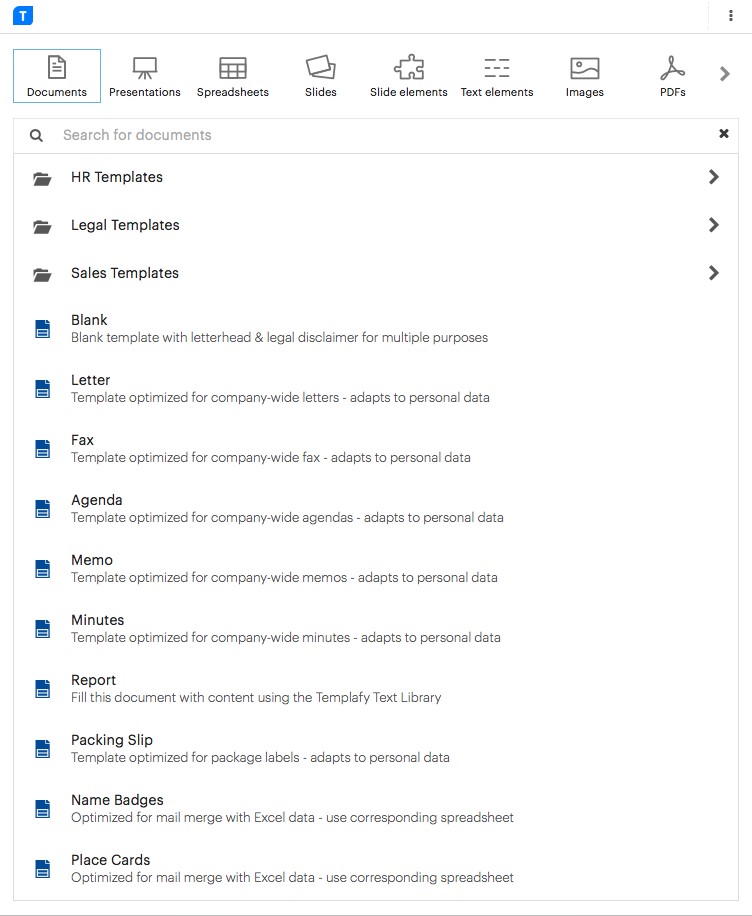Screen dimensions: 752x916
Task: Click the HR Templates folder icon
Action: (x=42, y=179)
